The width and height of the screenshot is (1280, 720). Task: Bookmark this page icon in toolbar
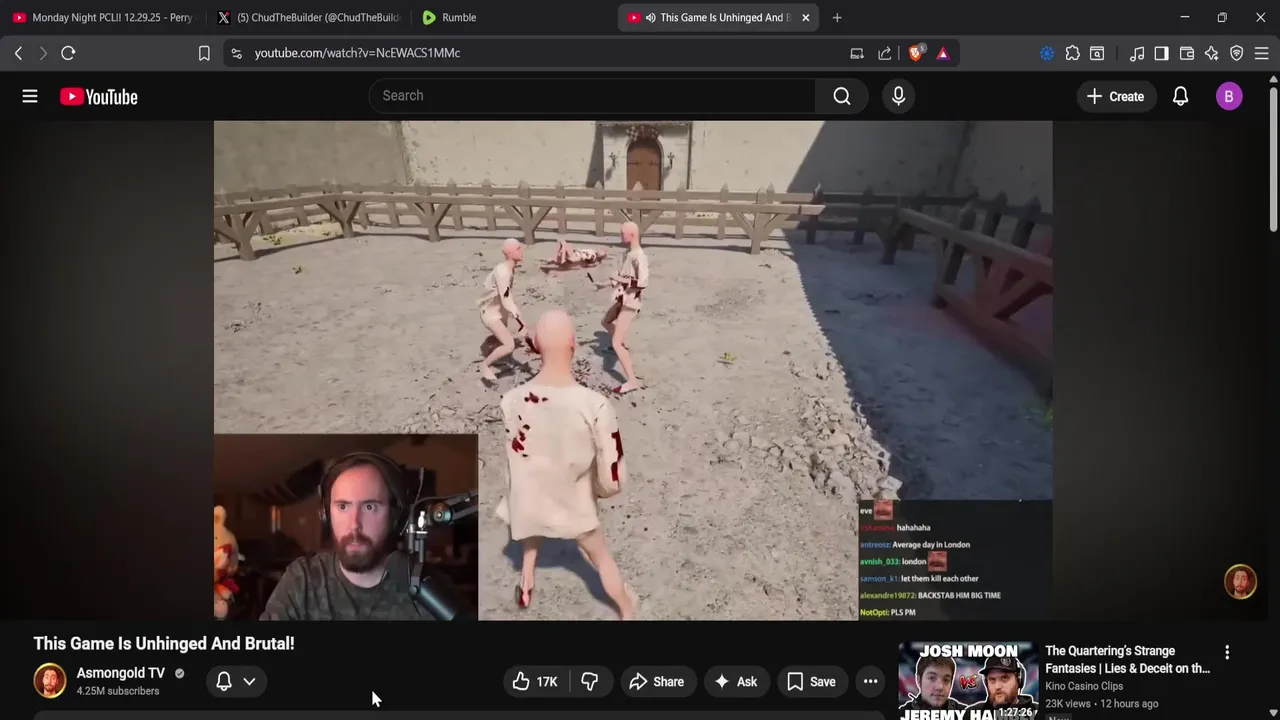pyautogui.click(x=204, y=53)
